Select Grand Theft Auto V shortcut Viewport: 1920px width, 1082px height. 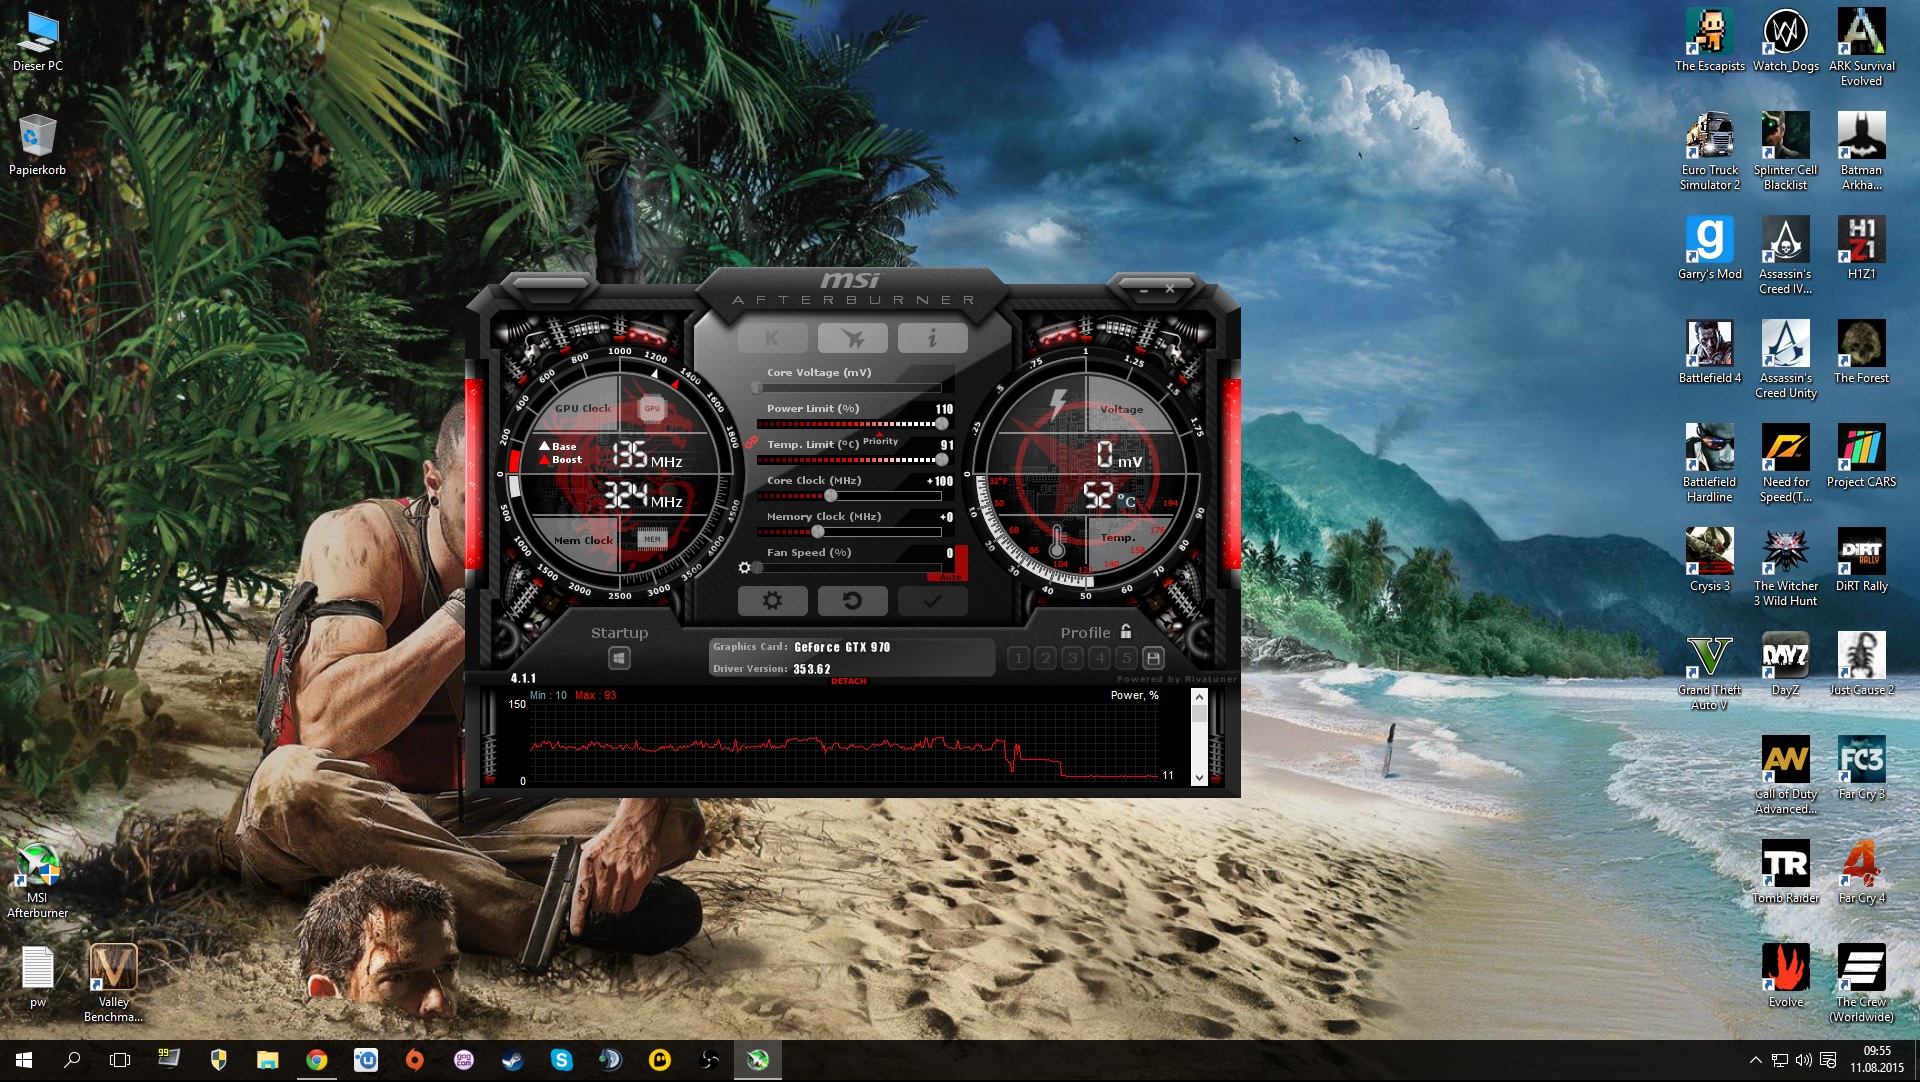[x=1709, y=671]
